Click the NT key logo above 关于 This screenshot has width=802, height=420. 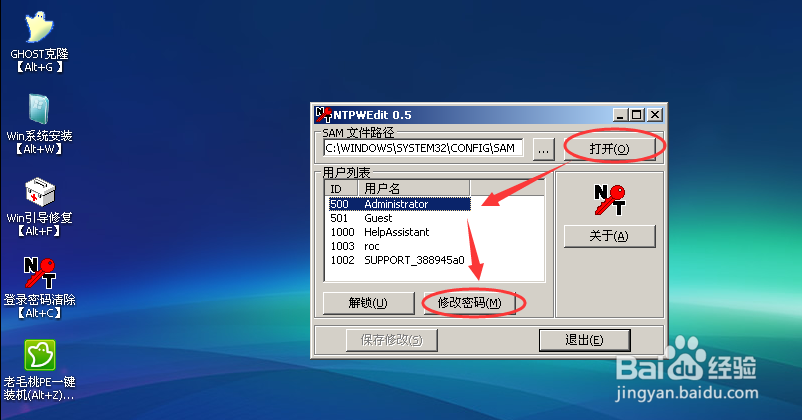610,200
